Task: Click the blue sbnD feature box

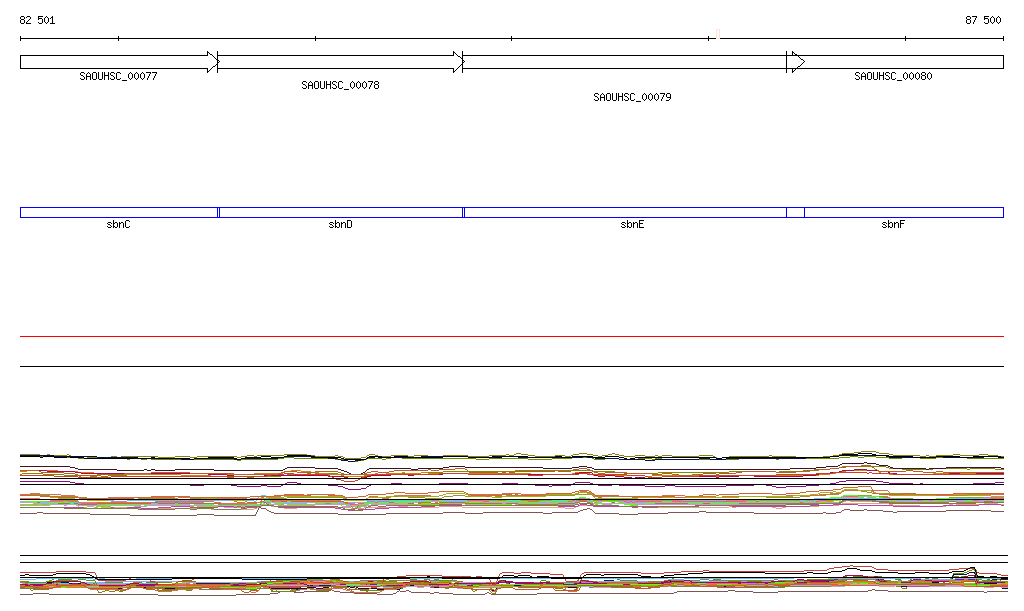Action: coord(340,212)
